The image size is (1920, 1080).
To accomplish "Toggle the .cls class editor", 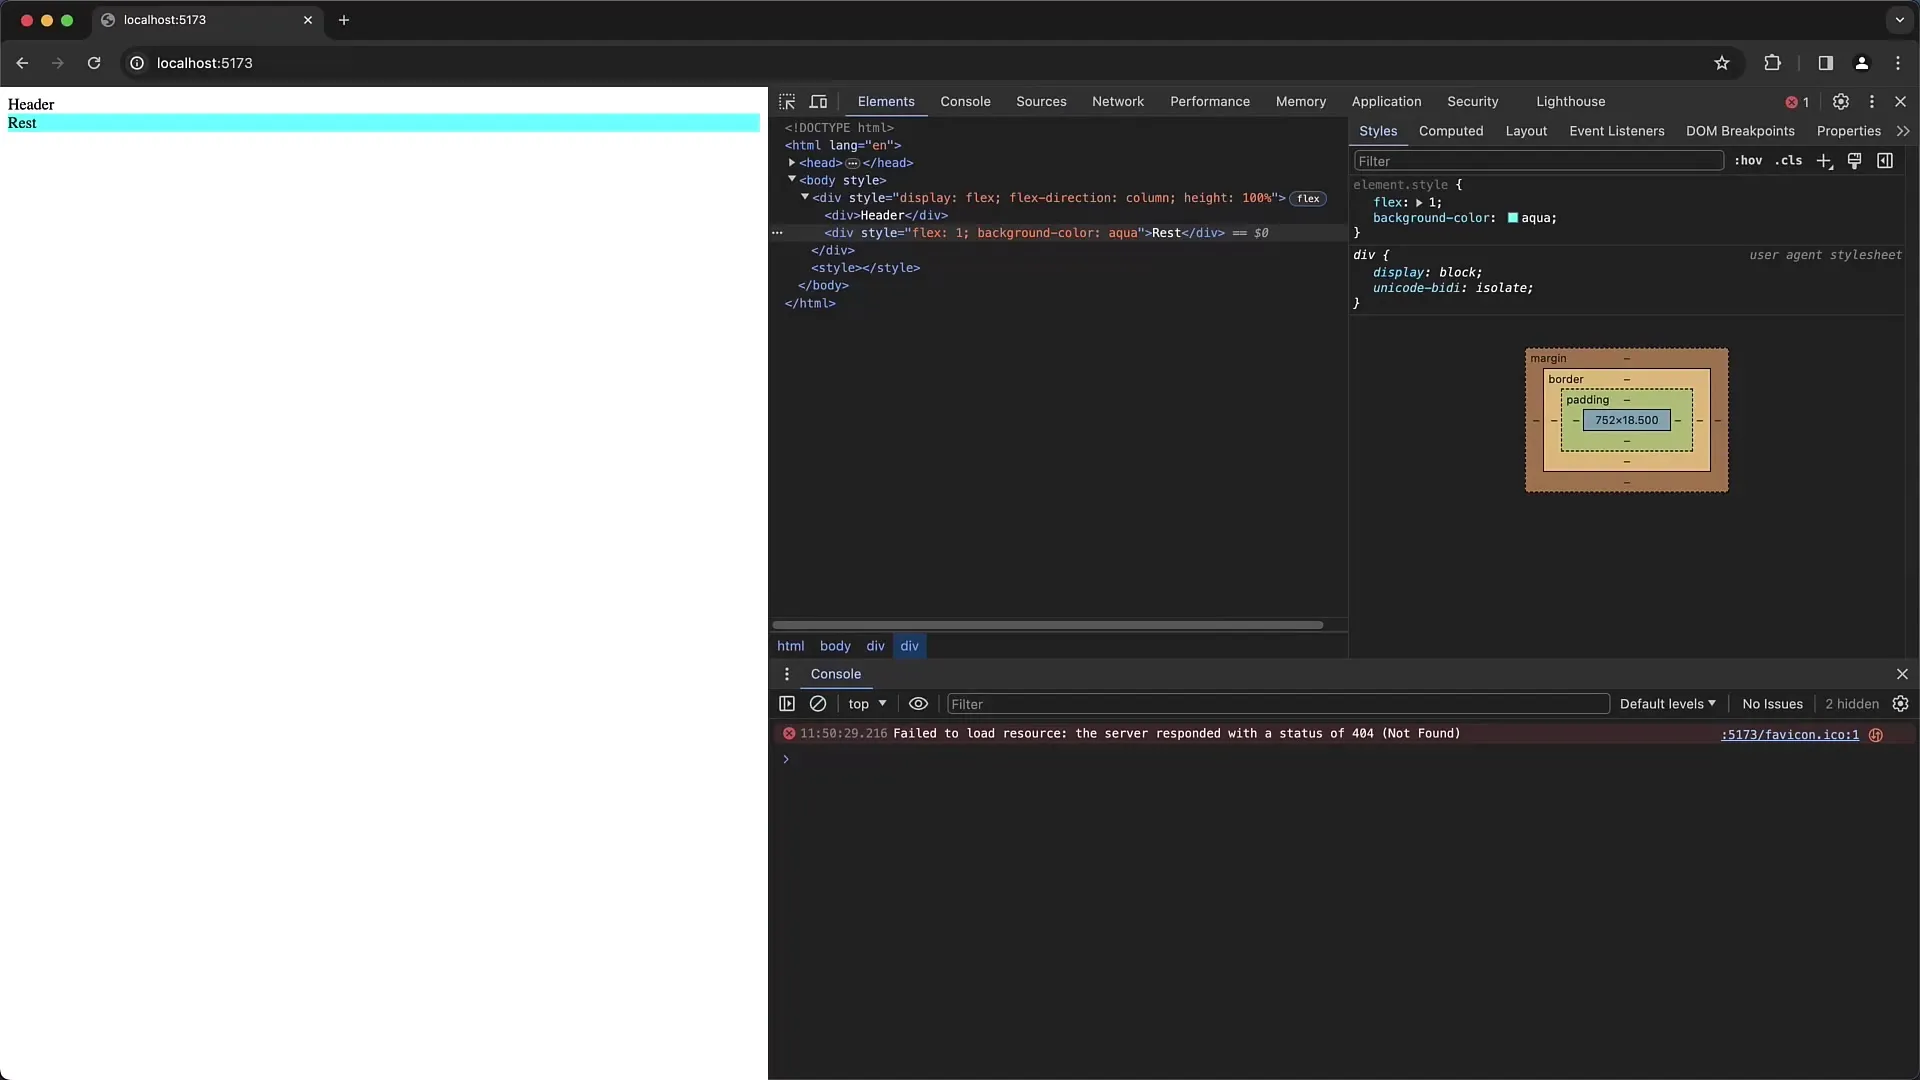I will (1789, 160).
